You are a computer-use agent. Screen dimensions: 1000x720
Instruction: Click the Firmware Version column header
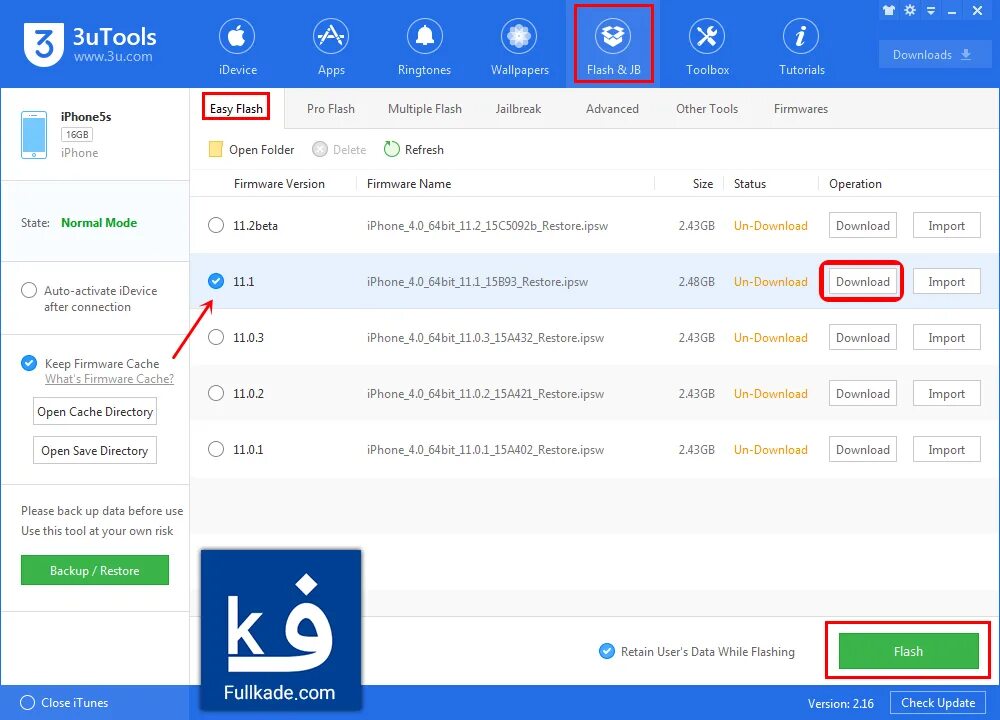pyautogui.click(x=279, y=184)
